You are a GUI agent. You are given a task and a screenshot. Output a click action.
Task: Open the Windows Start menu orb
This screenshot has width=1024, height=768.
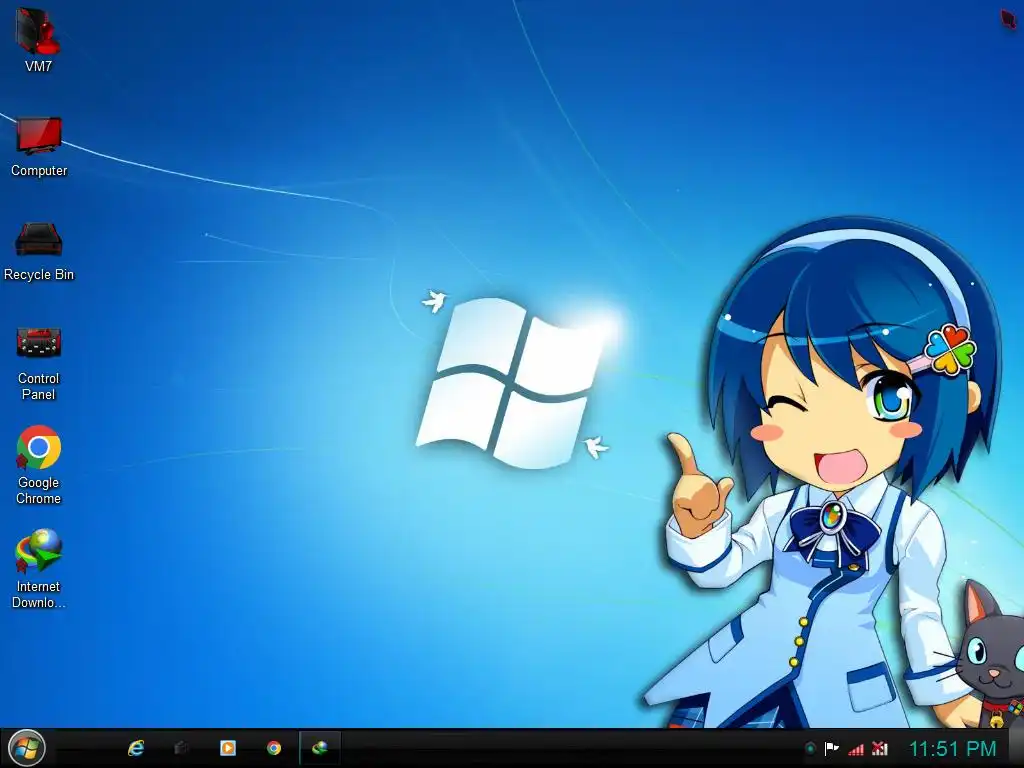click(27, 748)
